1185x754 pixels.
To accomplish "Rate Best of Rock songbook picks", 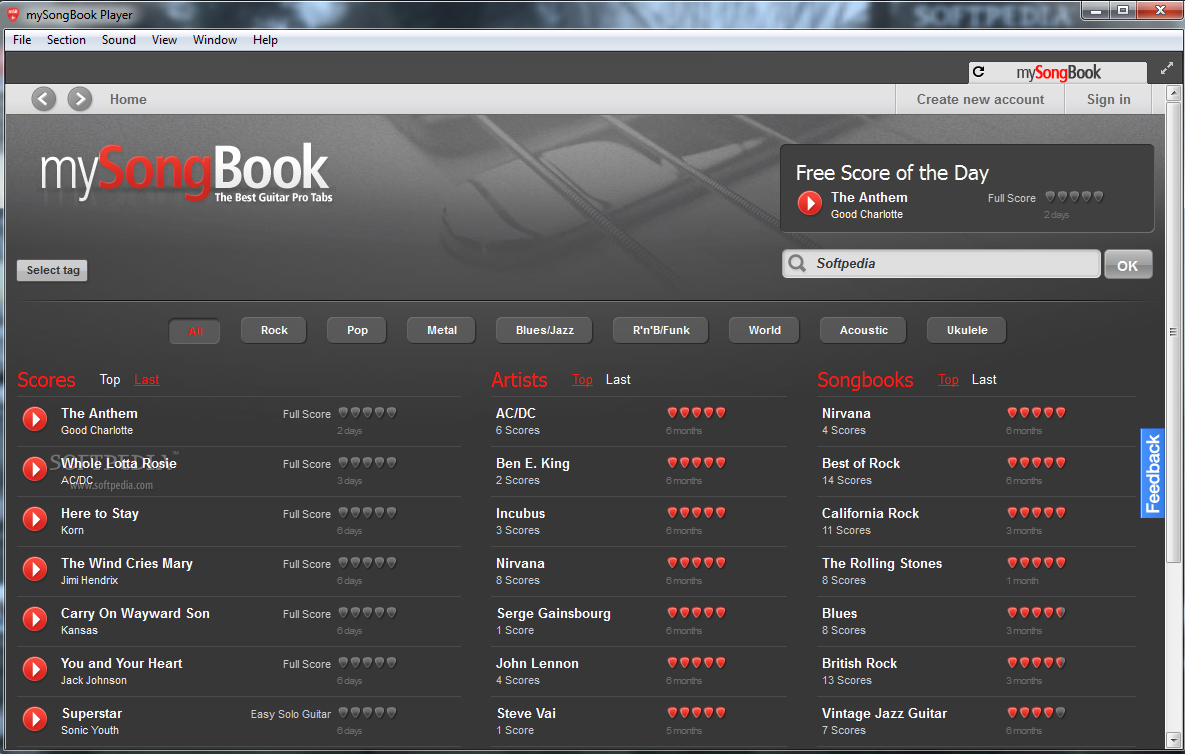I will [1036, 462].
